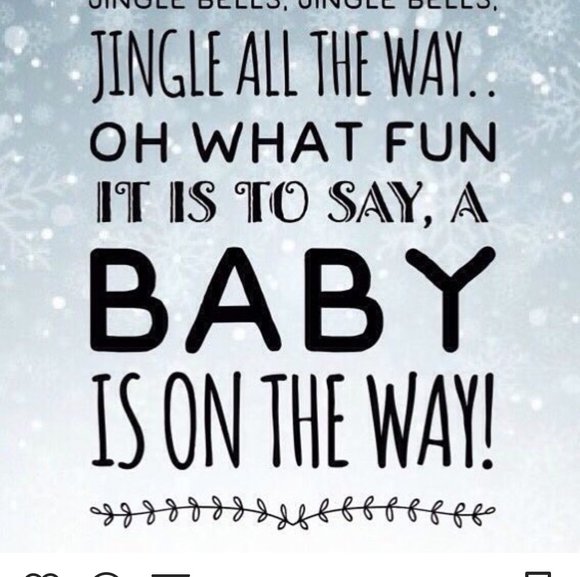The width and height of the screenshot is (580, 577).
Task: Tap the 'BABY' word in the image
Action: [x=292, y=300]
